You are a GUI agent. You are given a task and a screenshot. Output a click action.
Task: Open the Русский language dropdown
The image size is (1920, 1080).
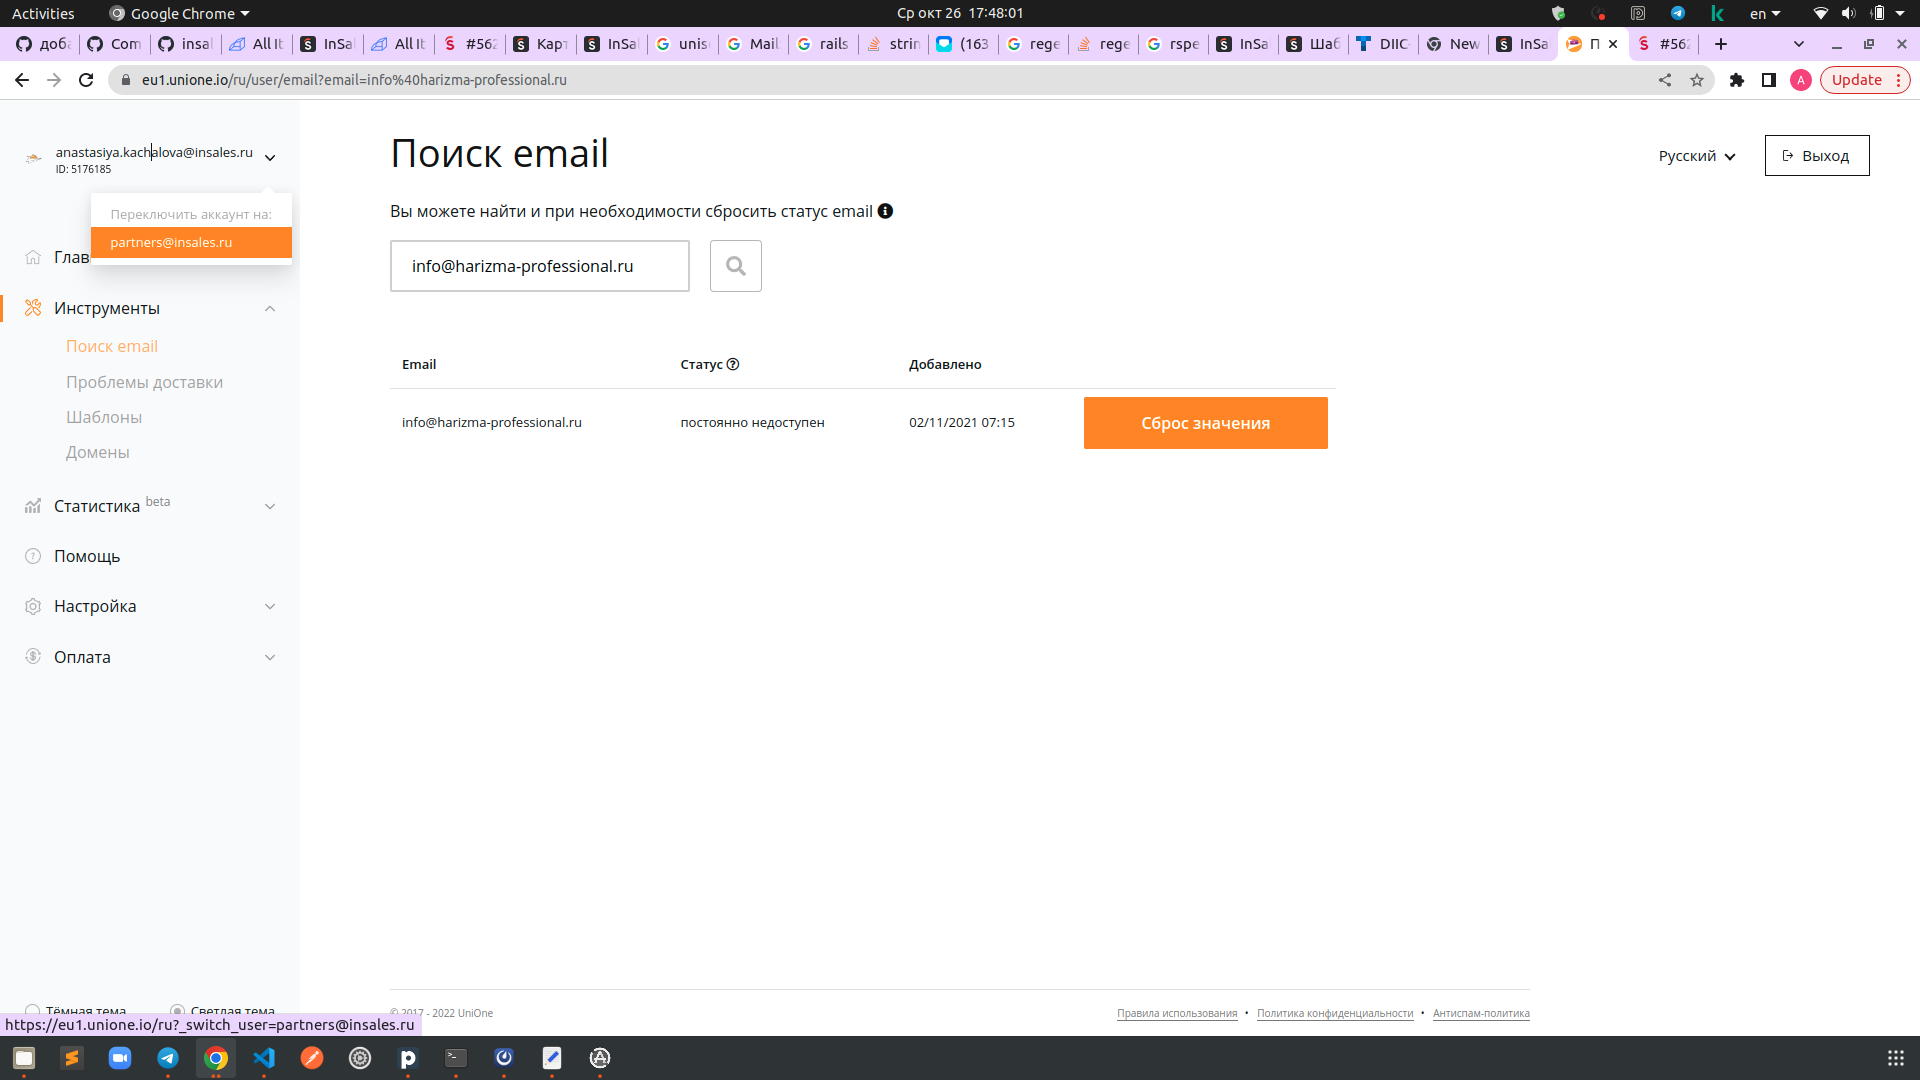coord(1697,156)
